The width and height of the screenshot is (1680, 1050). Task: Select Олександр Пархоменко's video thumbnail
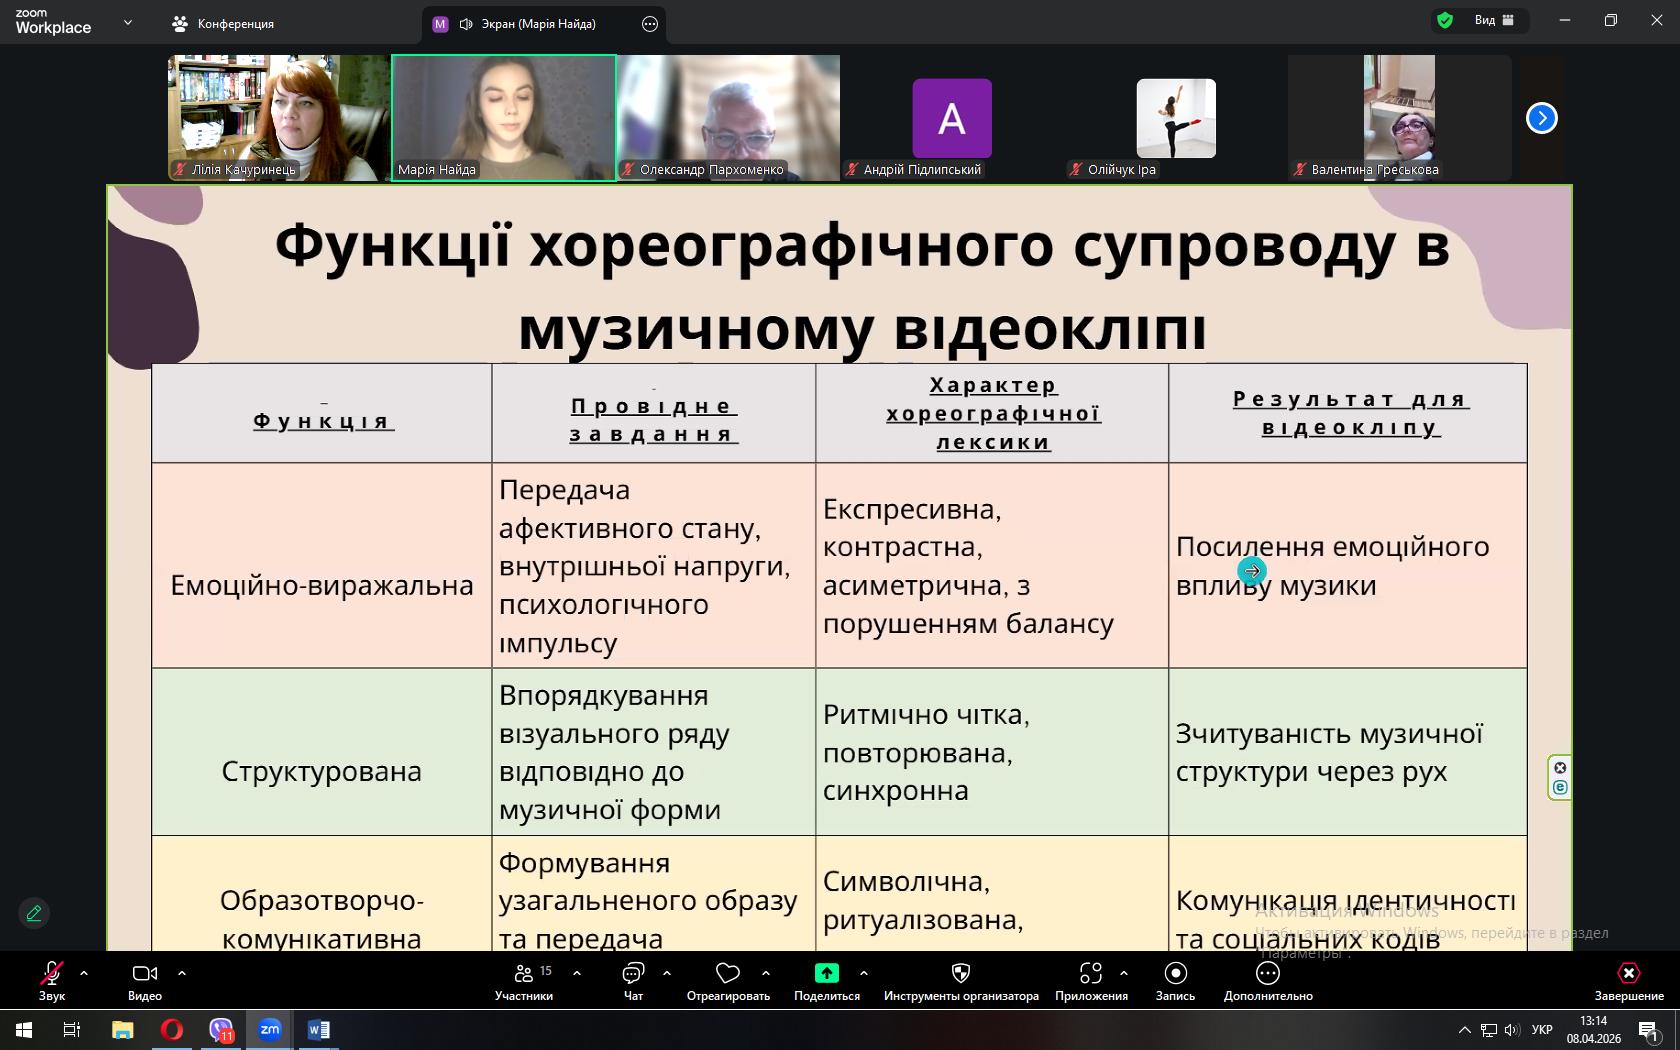click(x=729, y=117)
